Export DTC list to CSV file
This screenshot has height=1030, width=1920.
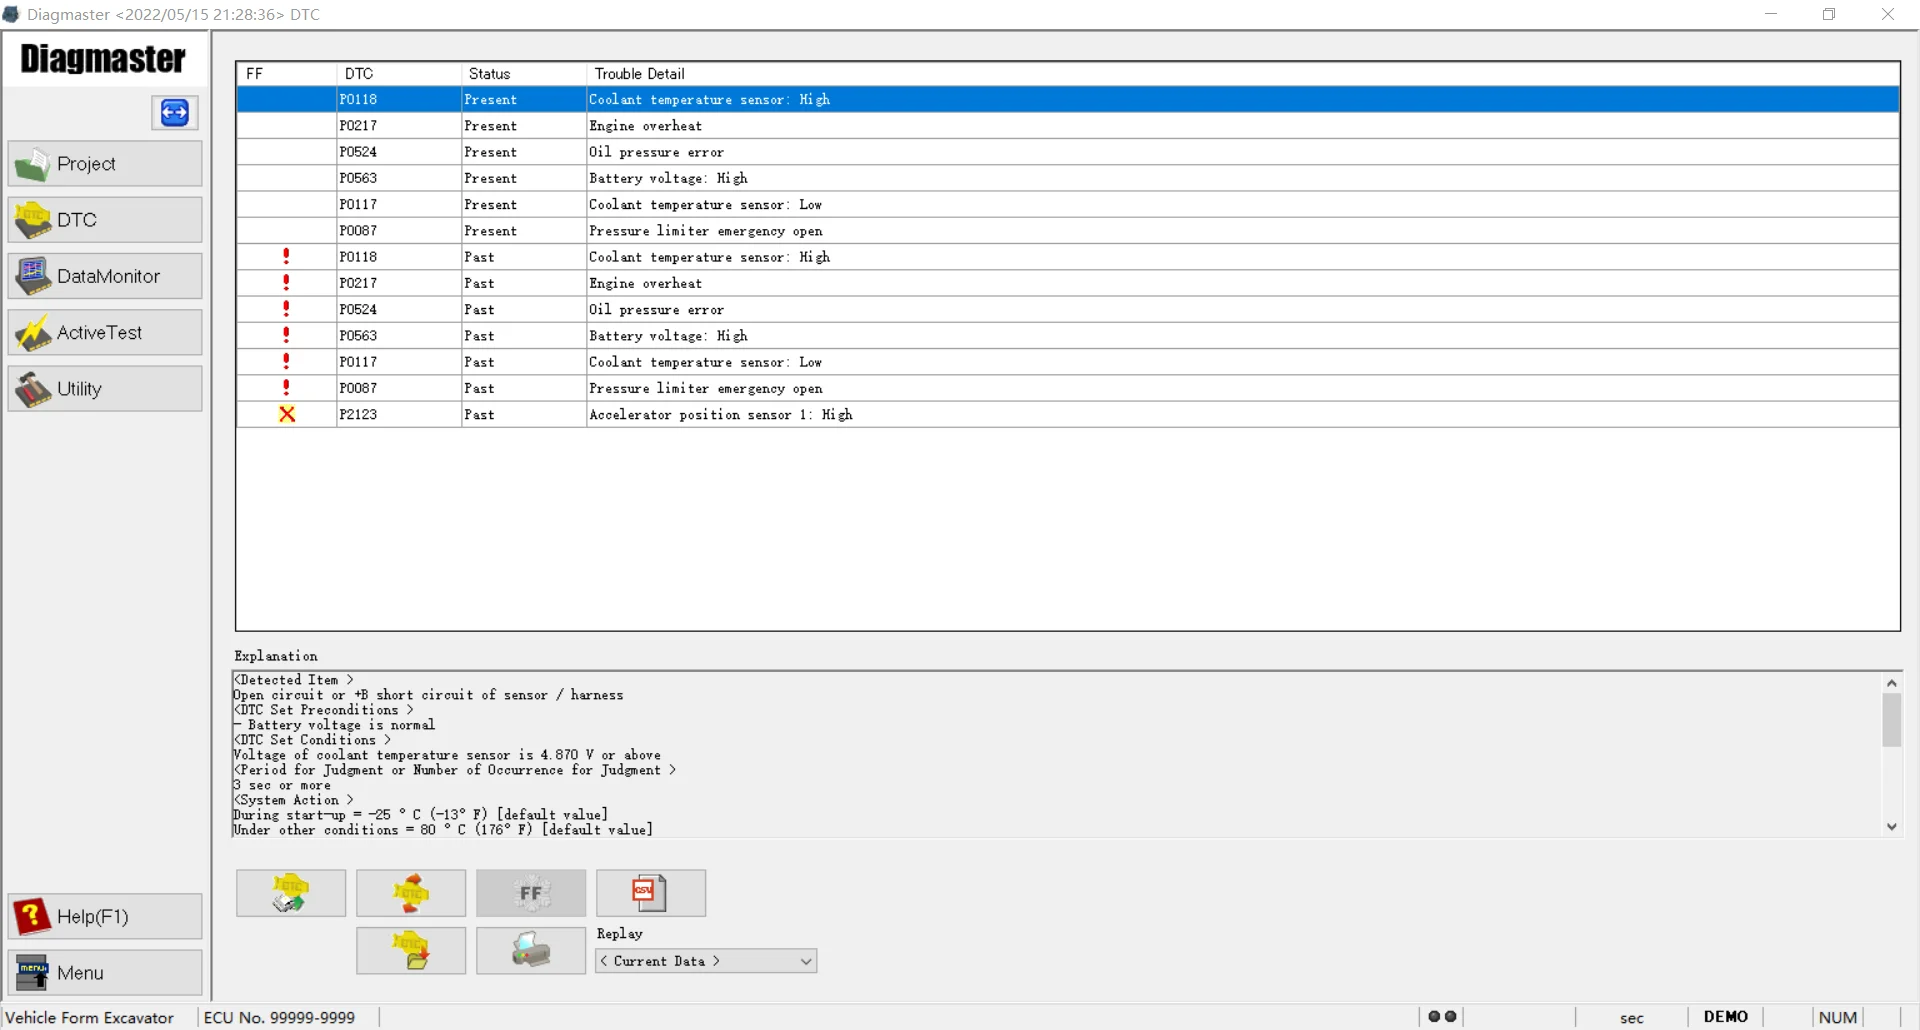pos(651,893)
